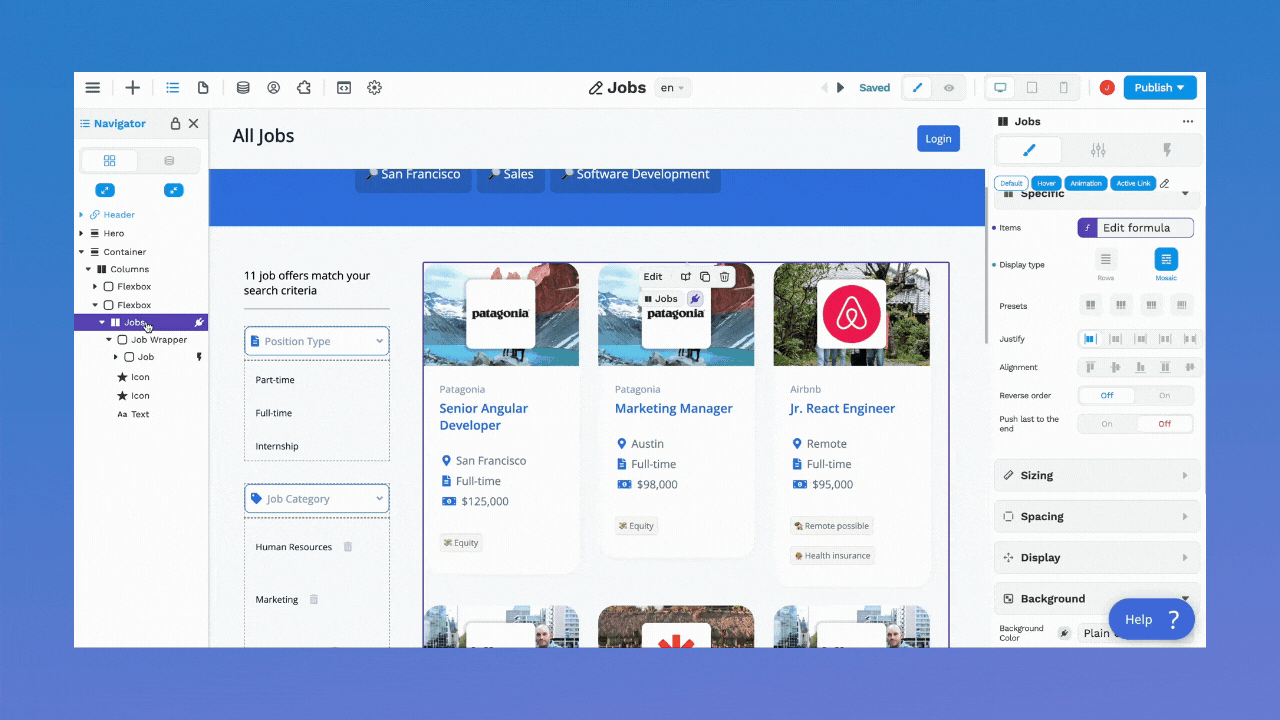
Task: Open the Publish dropdown button
Action: pyautogui.click(x=1160, y=88)
